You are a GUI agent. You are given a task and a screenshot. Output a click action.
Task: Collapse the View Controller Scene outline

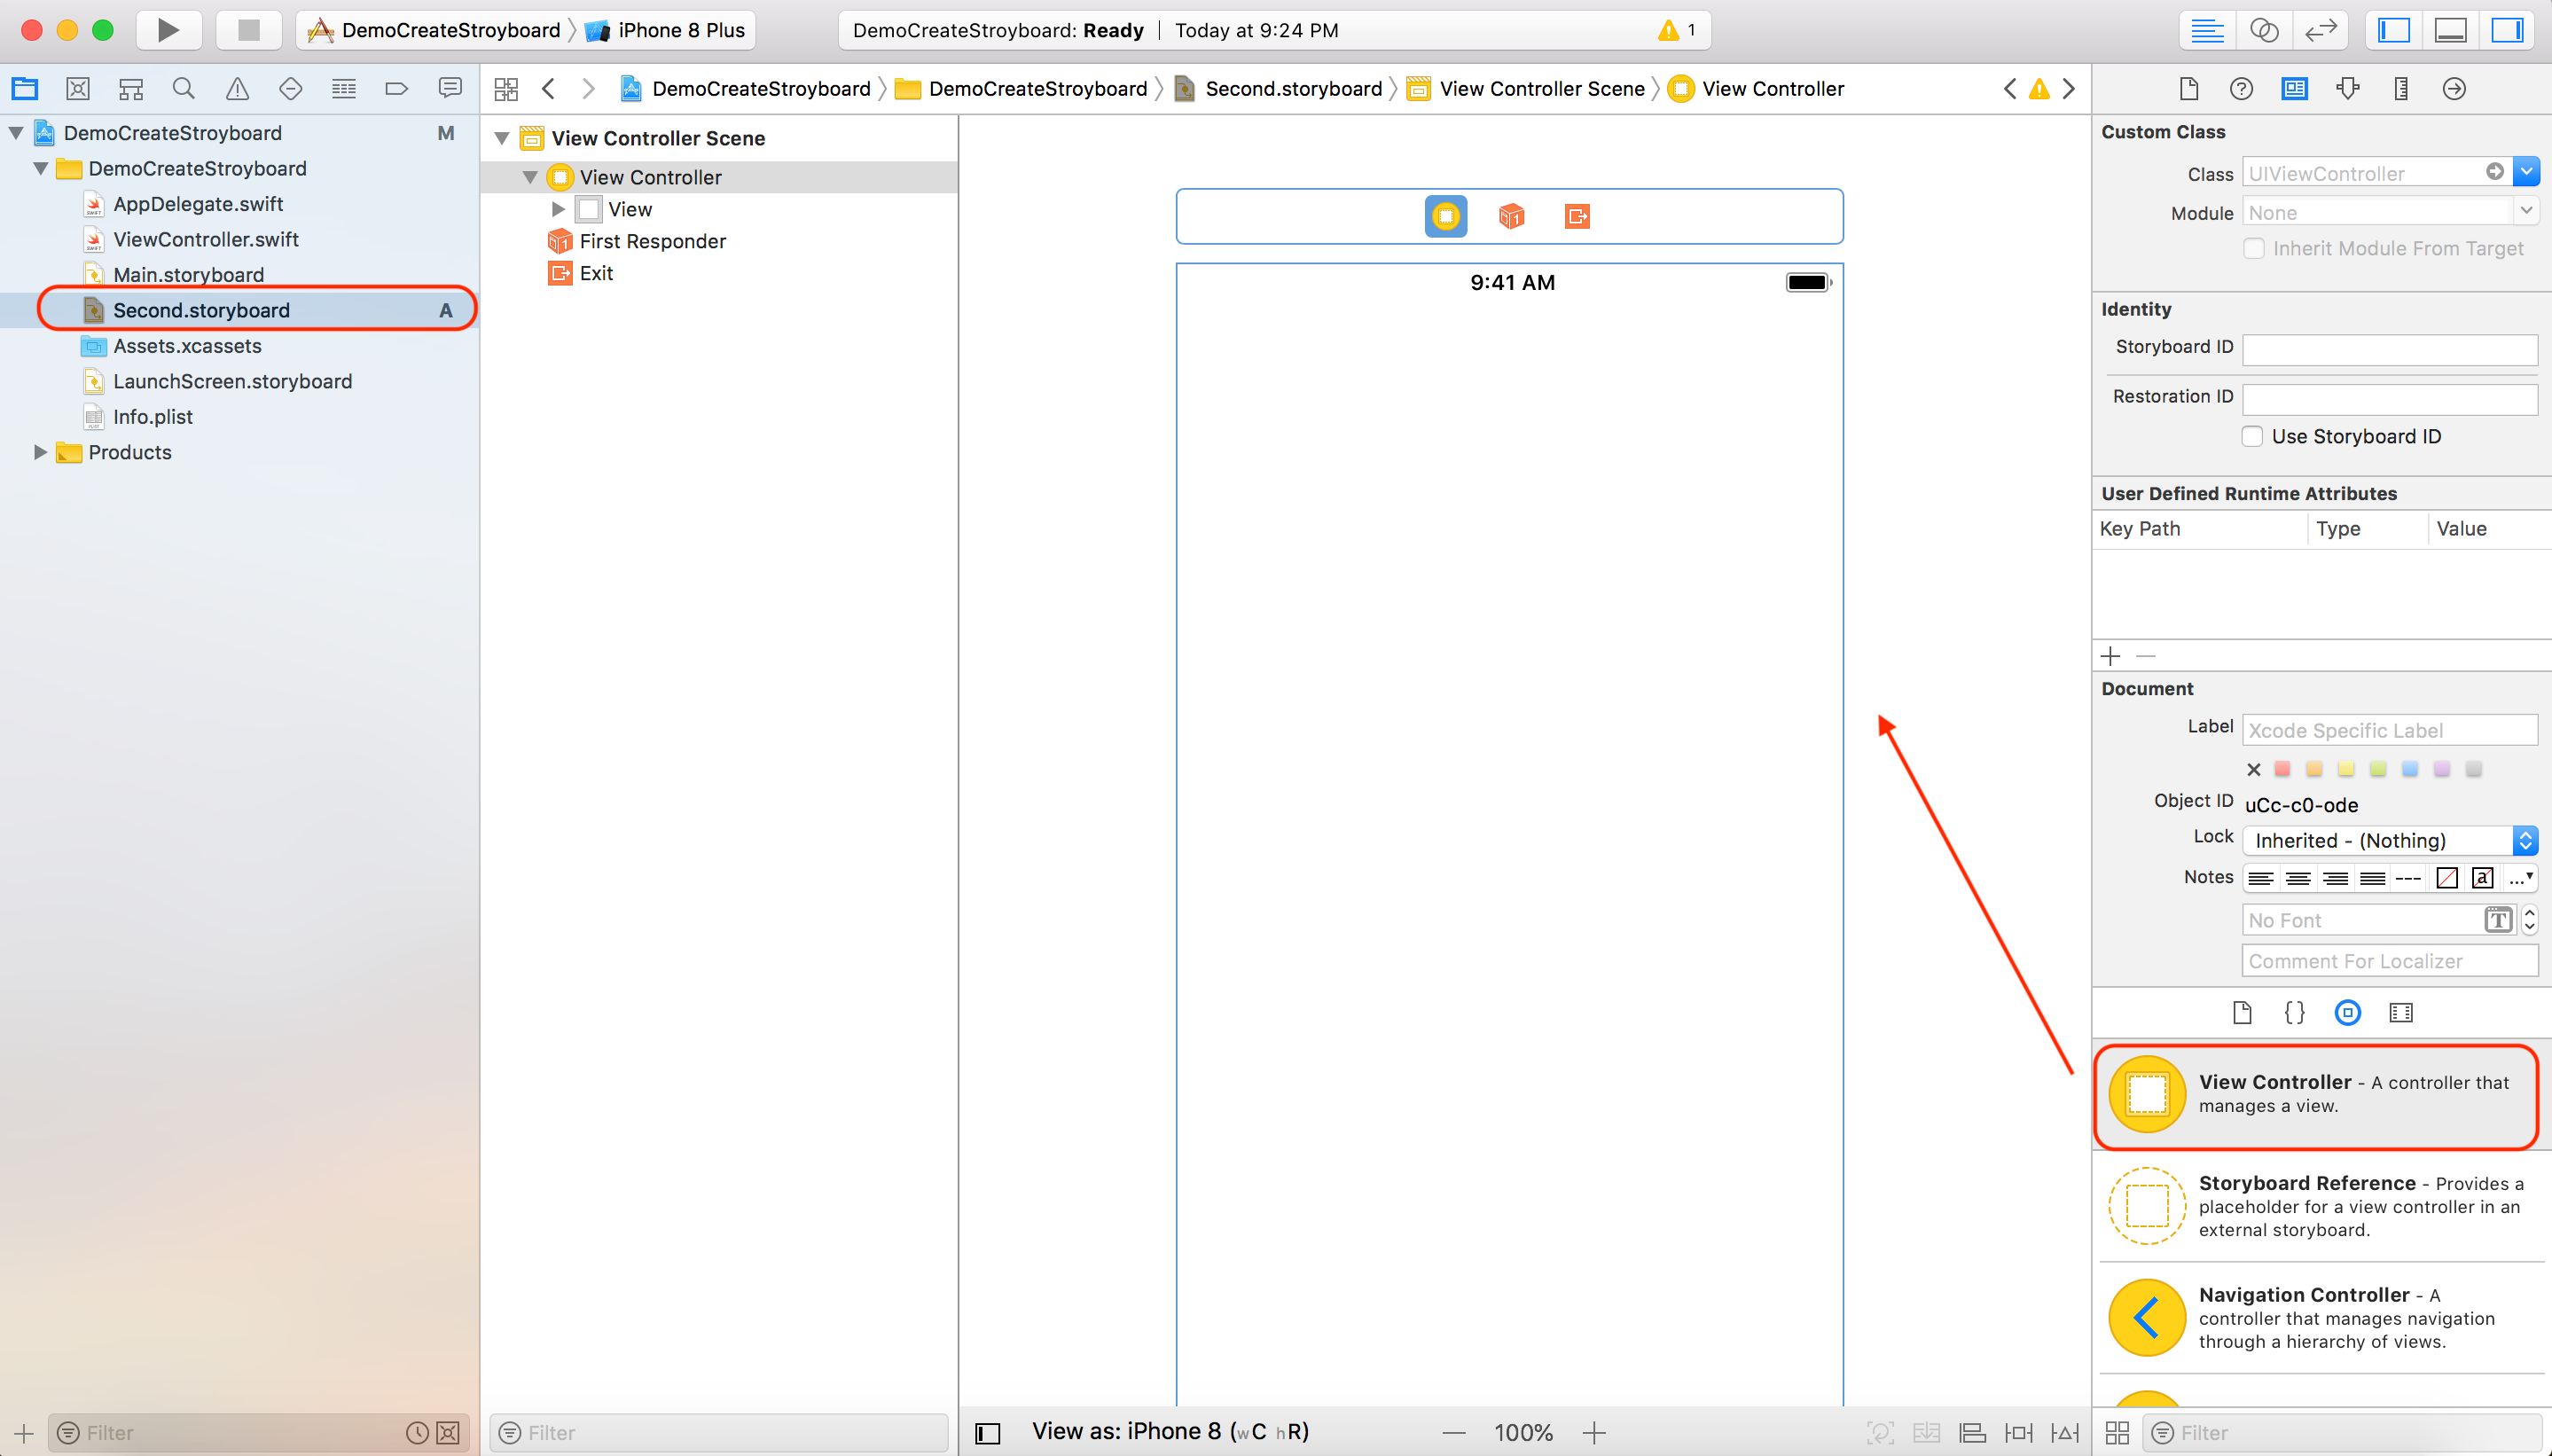[504, 138]
